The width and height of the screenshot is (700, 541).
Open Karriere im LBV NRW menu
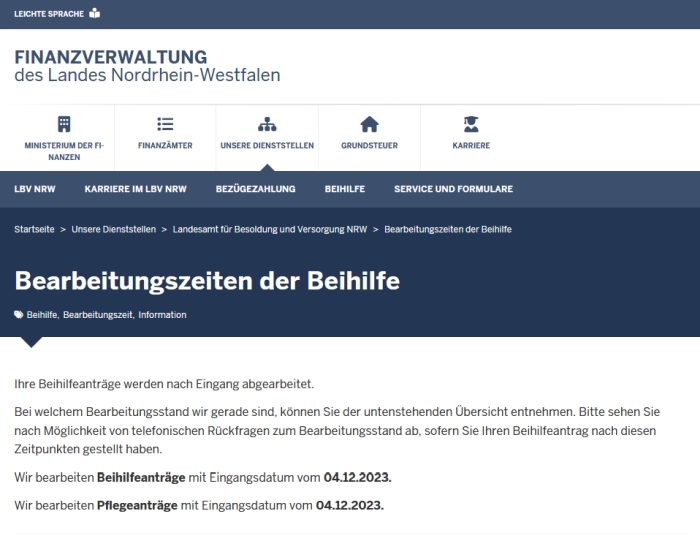[x=135, y=189]
